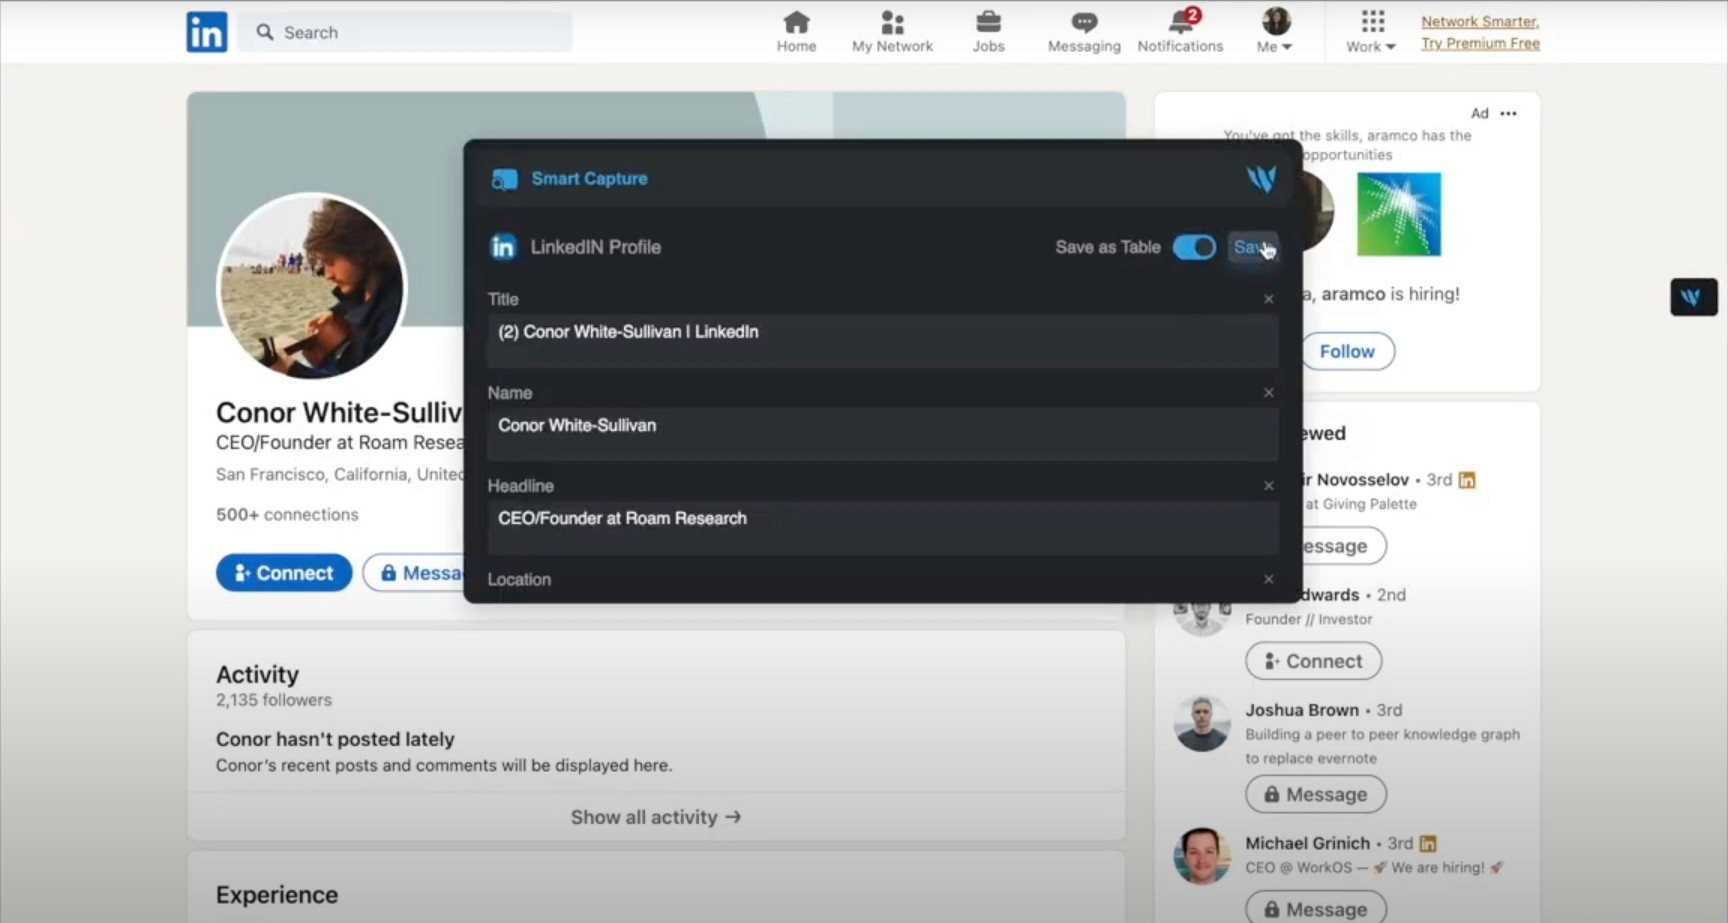Open Messaging from the nav bar
Viewport: 1728px width, 923px height.
[x=1084, y=32]
